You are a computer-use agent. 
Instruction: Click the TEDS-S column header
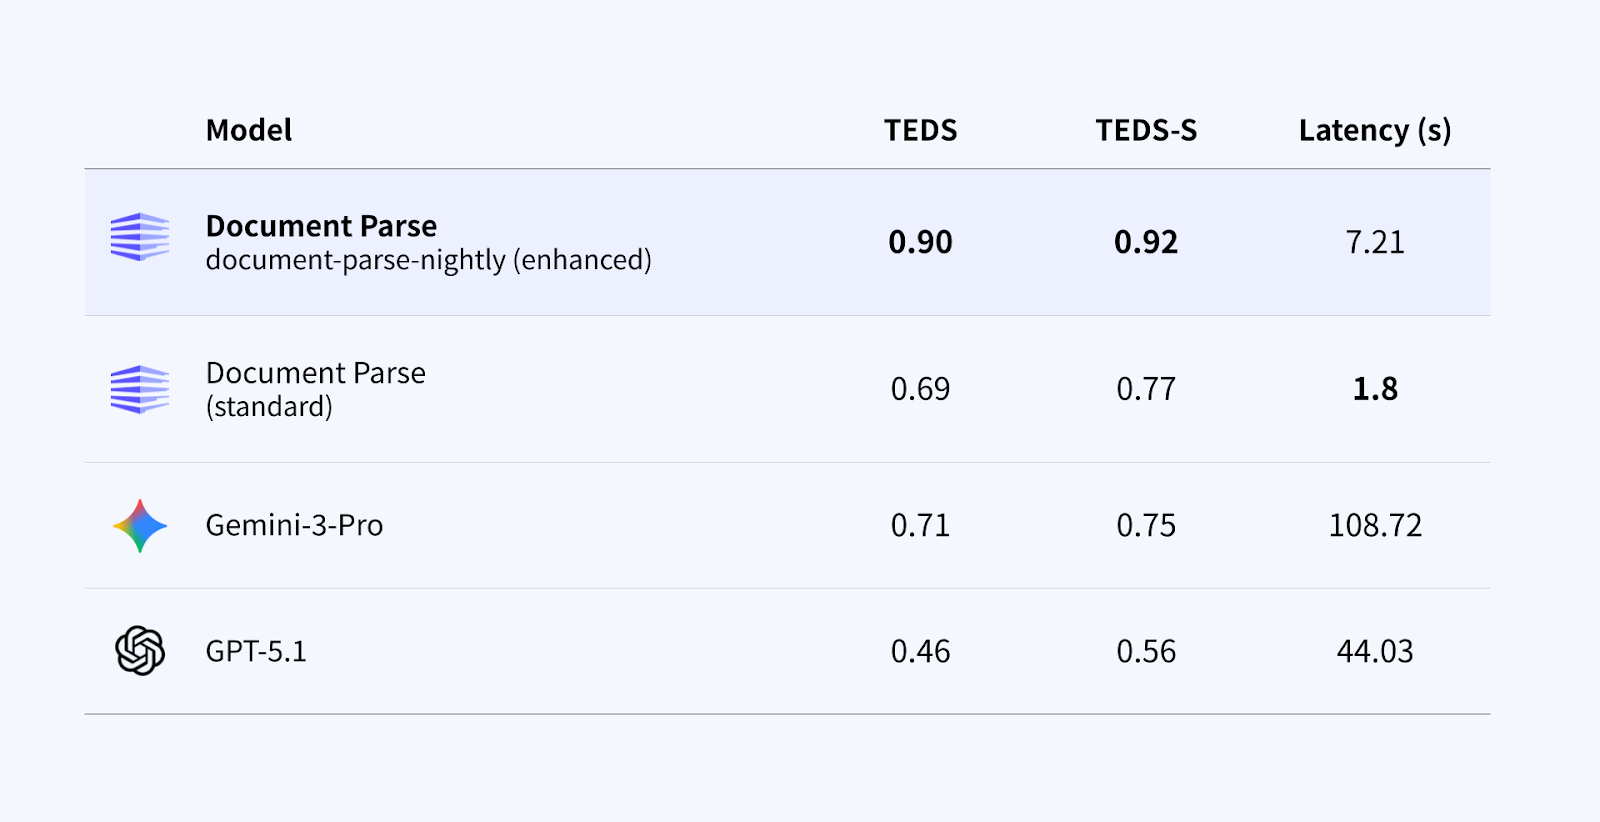[x=1146, y=130]
